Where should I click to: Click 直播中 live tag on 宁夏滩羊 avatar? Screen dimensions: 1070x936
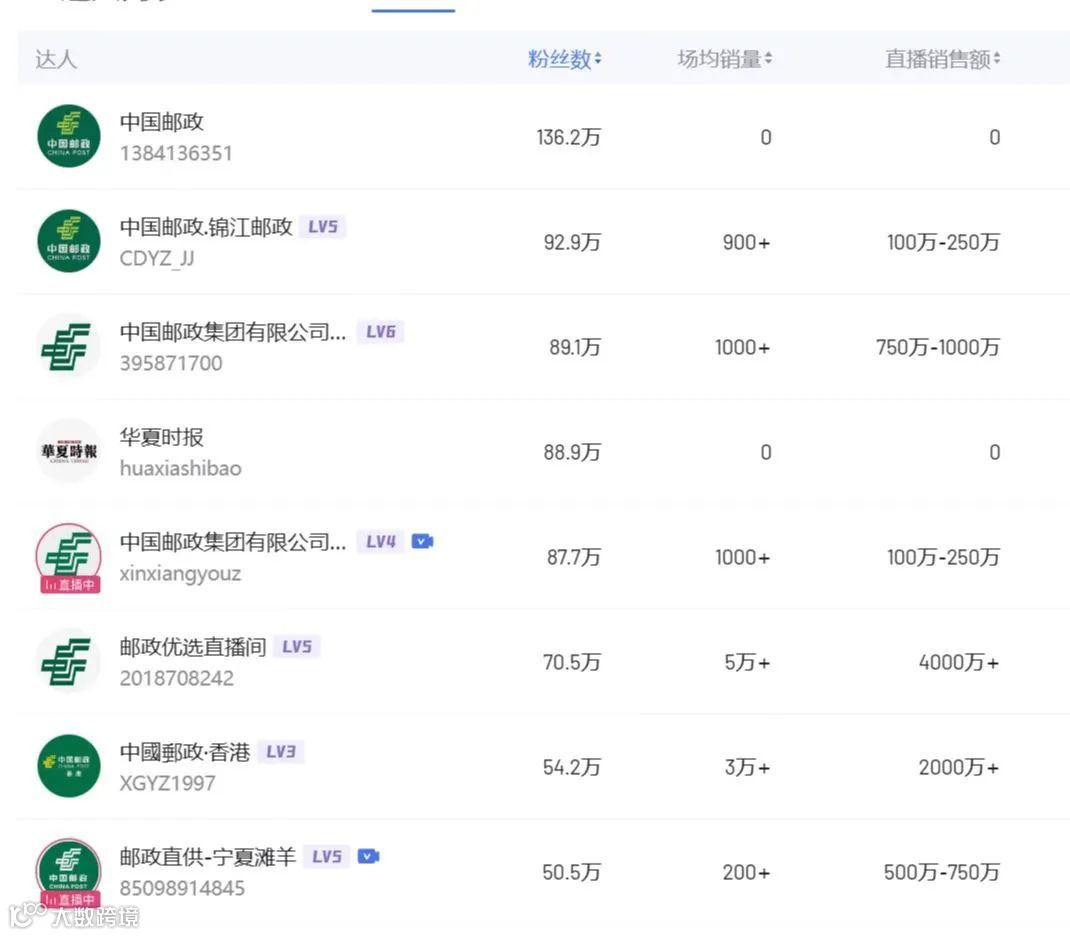click(x=70, y=900)
